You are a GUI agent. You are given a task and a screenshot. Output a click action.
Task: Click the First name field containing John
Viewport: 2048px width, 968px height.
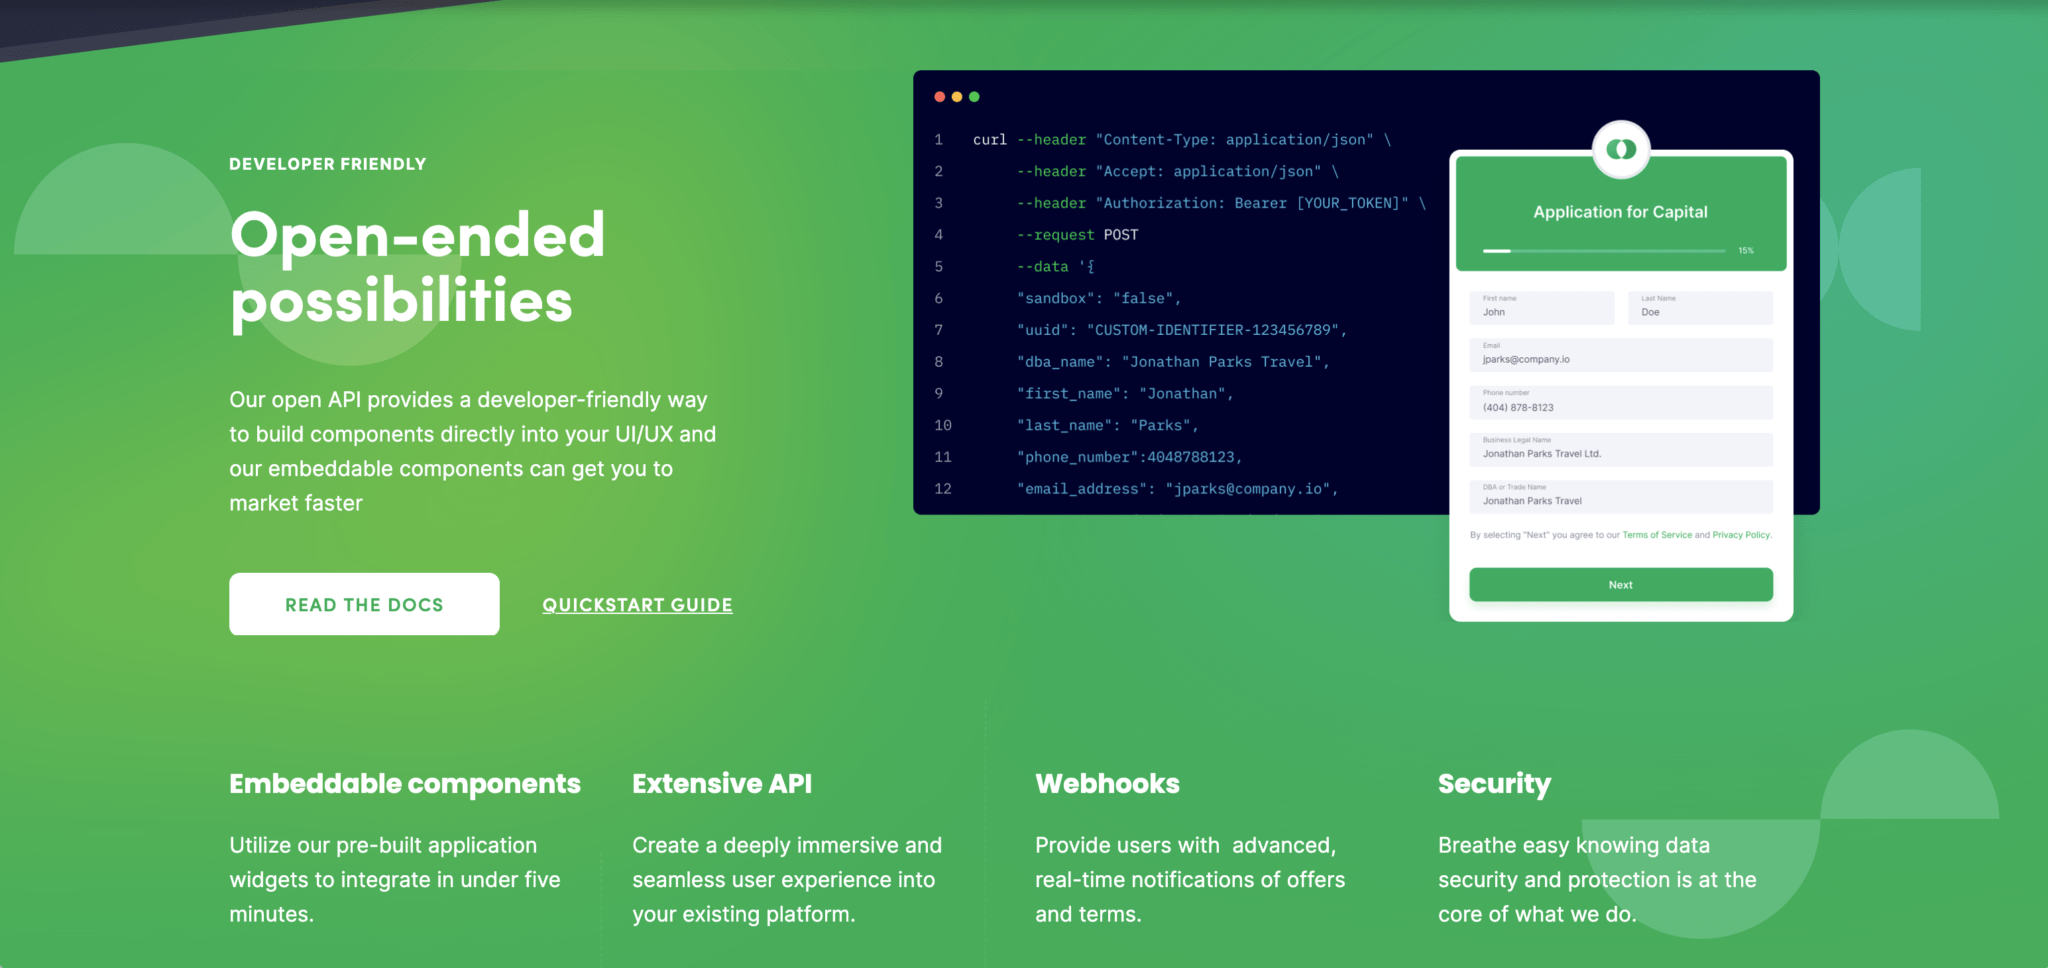[1542, 307]
